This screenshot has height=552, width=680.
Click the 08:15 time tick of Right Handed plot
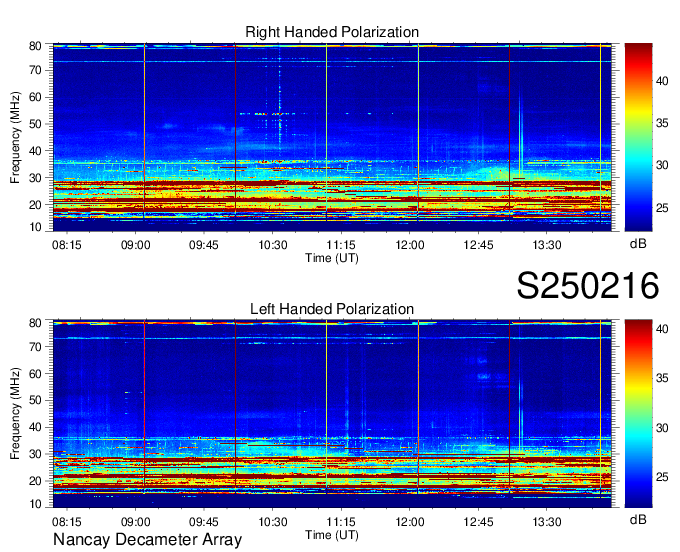coord(67,245)
